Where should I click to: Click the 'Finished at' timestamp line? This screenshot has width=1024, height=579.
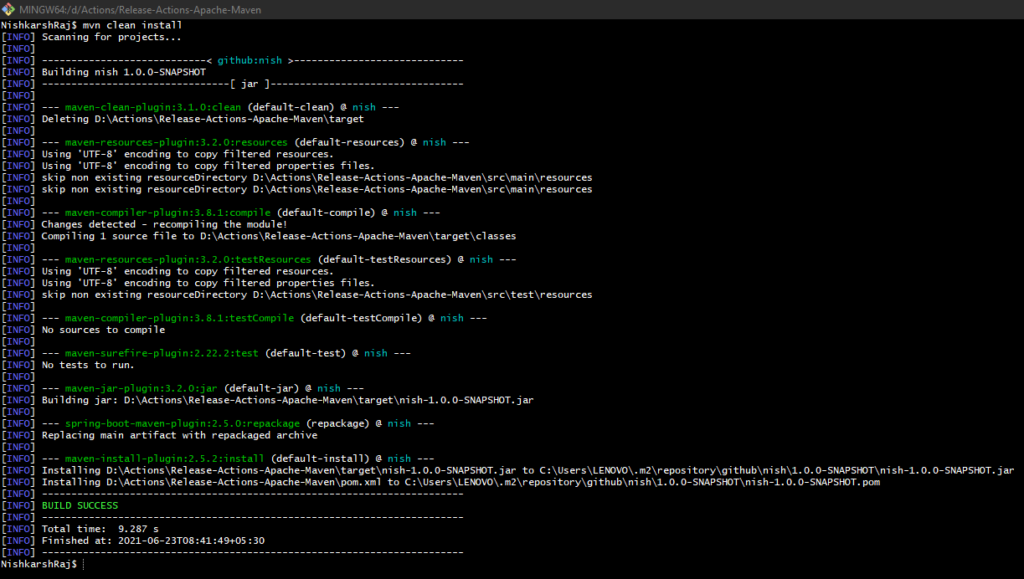pos(153,540)
